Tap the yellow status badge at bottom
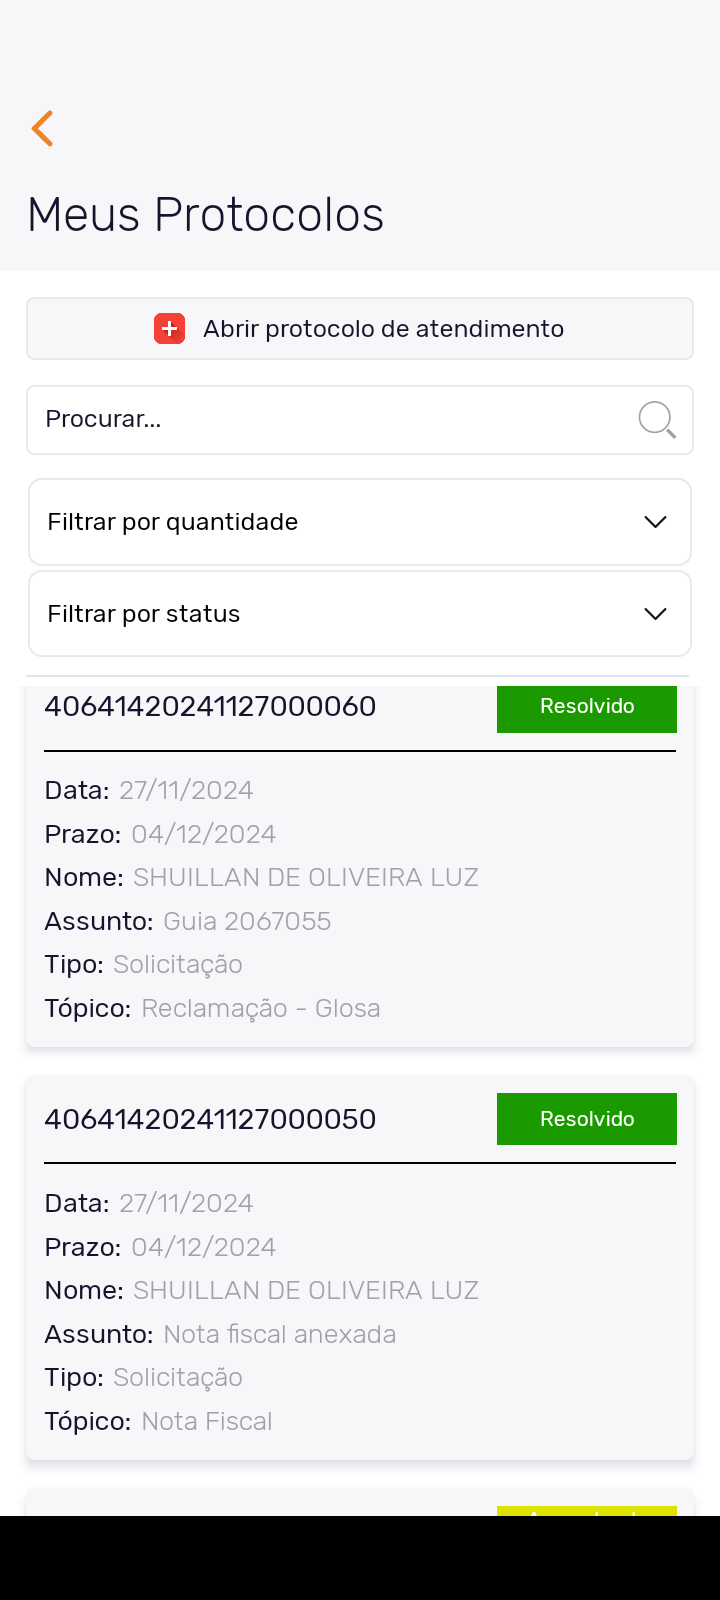Viewport: 720px width, 1600px height. tap(587, 1511)
